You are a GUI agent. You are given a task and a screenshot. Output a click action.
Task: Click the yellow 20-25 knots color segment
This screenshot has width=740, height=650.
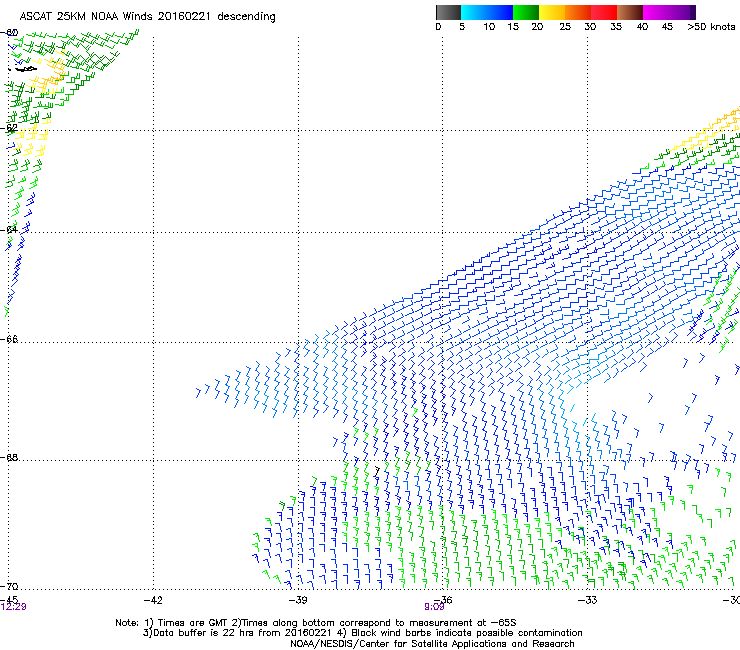click(552, 12)
